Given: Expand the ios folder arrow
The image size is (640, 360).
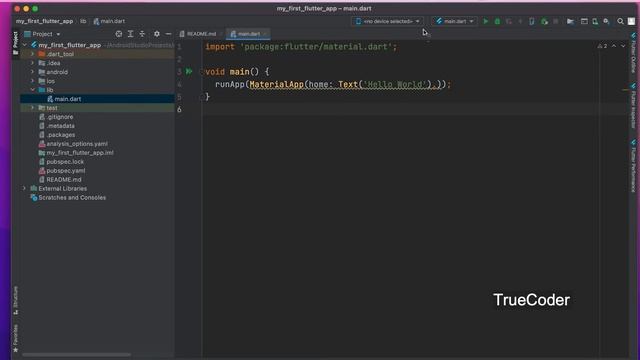Looking at the screenshot, I should click(x=33, y=81).
